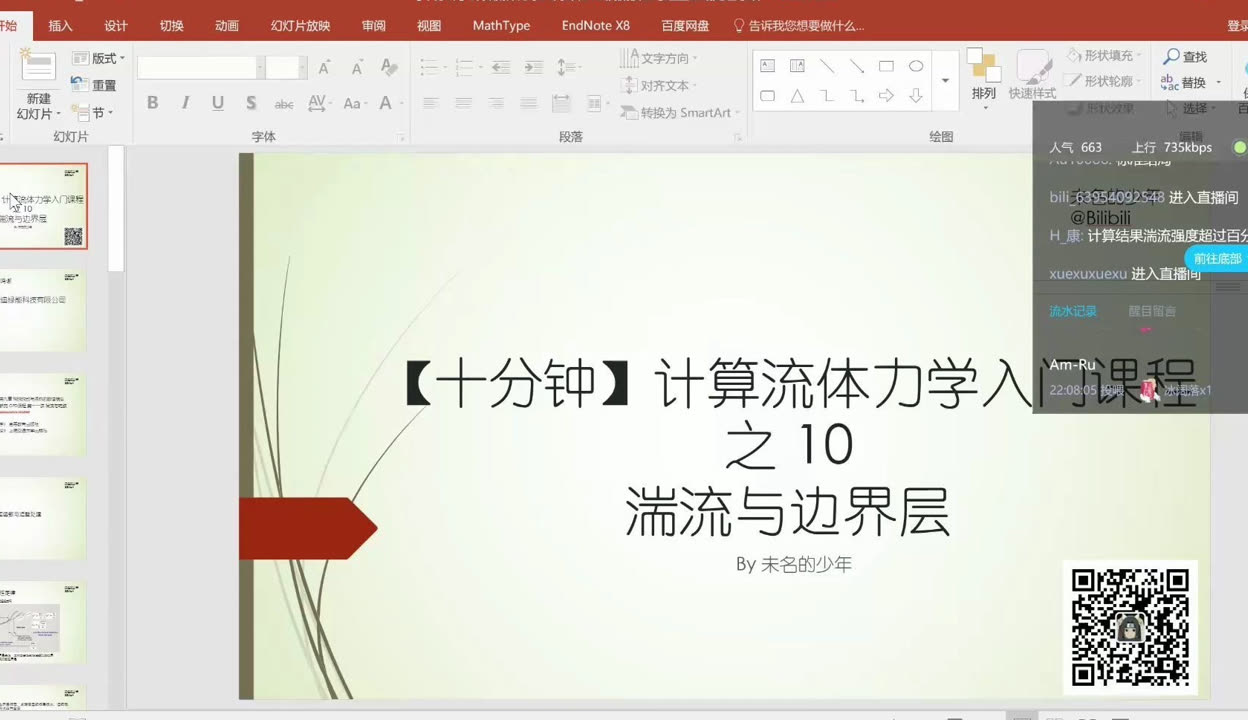Click the Quick Styles (快速样式) button
The height and width of the screenshot is (720, 1248).
click(x=1033, y=74)
